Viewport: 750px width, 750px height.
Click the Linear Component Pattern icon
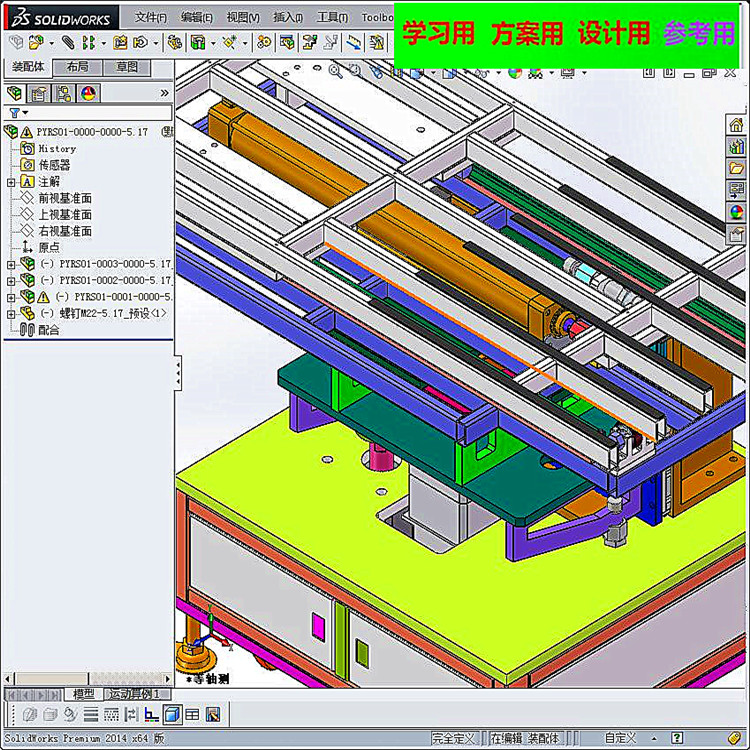(88, 43)
